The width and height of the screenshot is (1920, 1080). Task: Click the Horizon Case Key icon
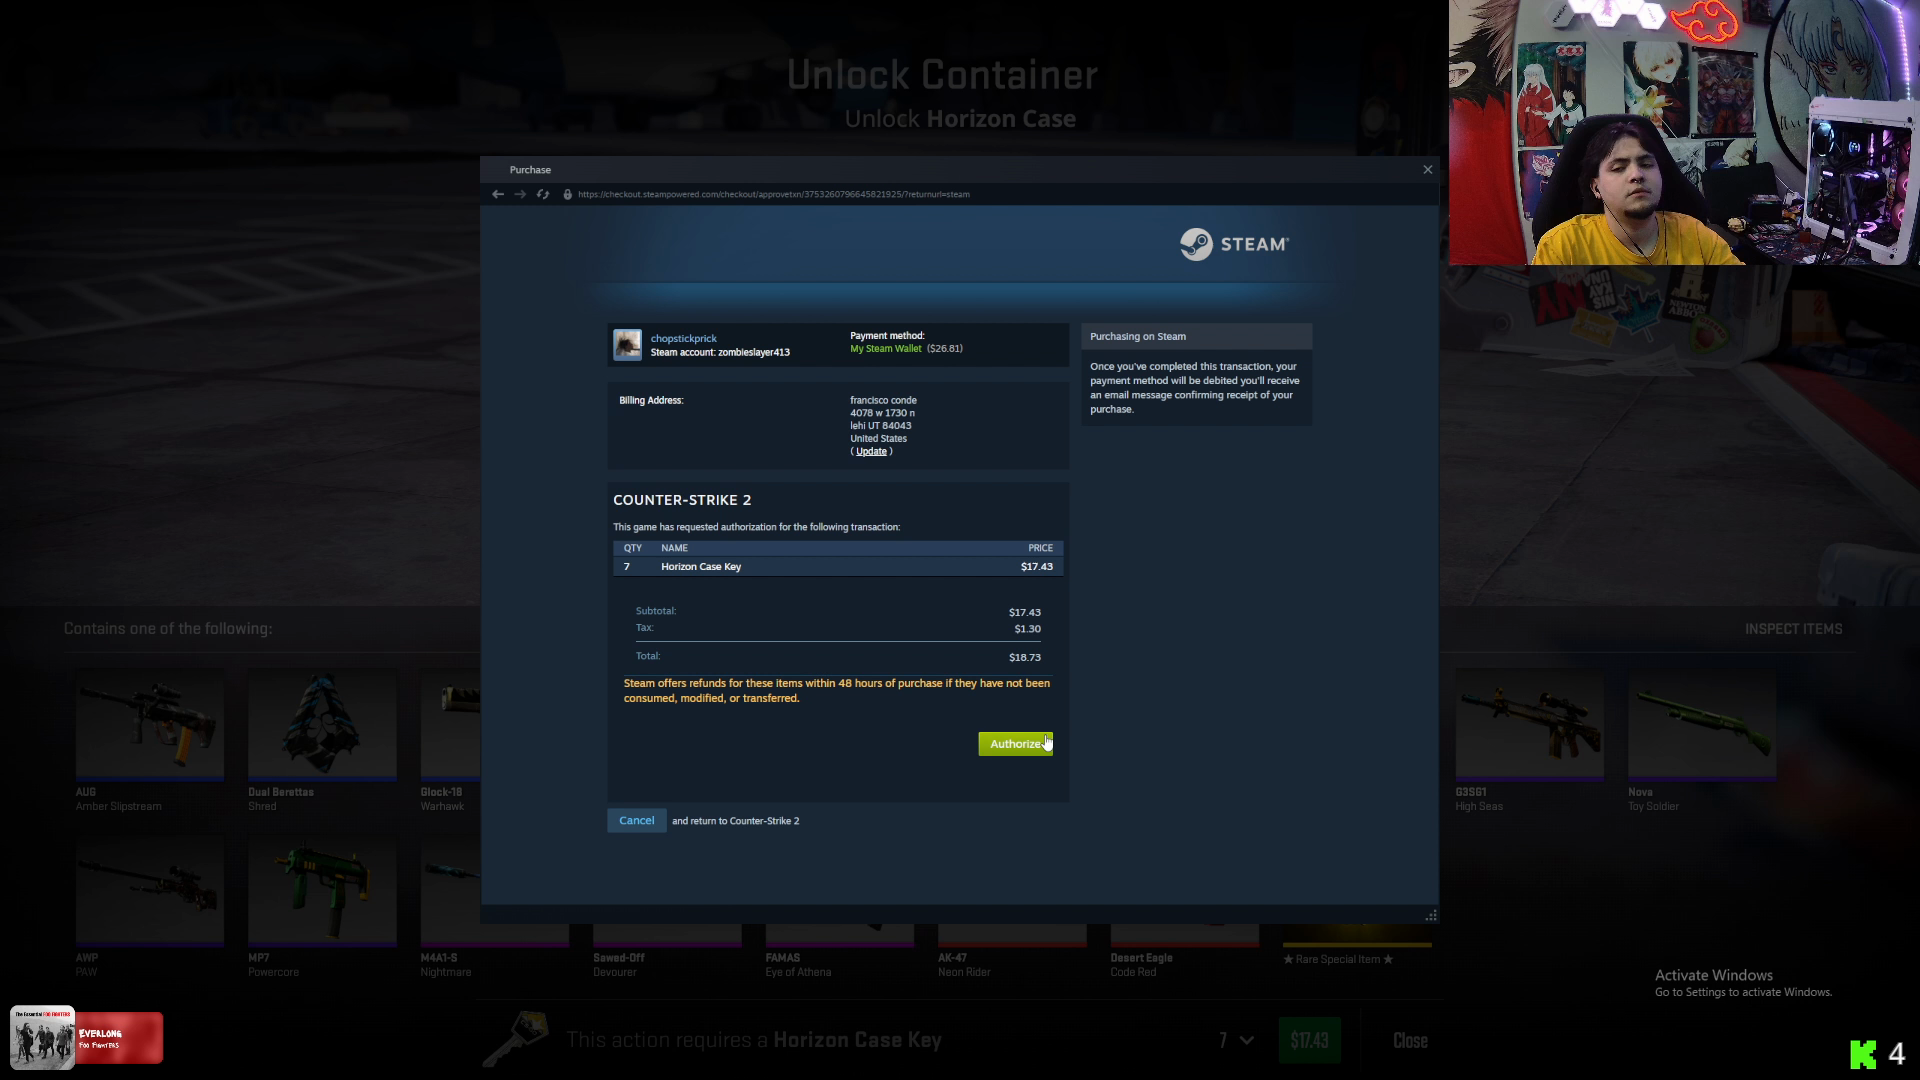[x=516, y=1039]
